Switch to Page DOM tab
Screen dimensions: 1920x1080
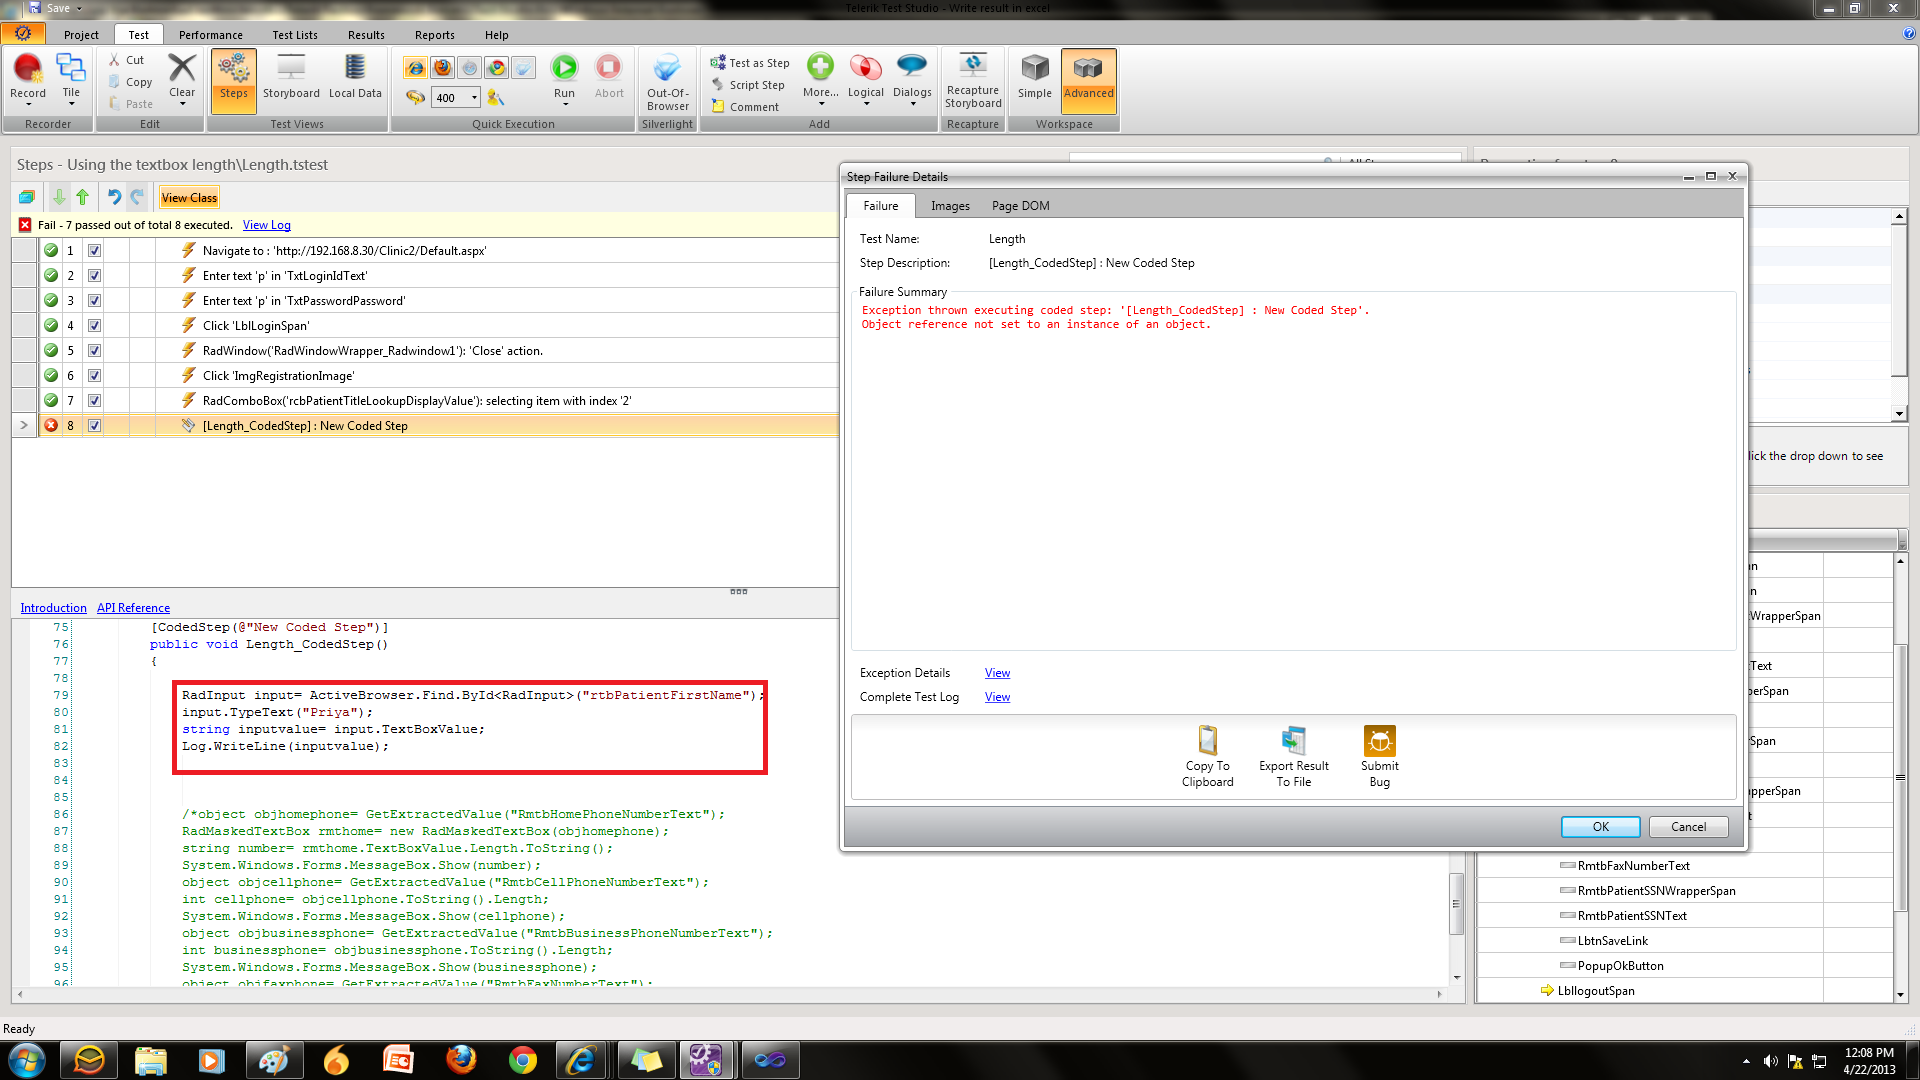1020,206
